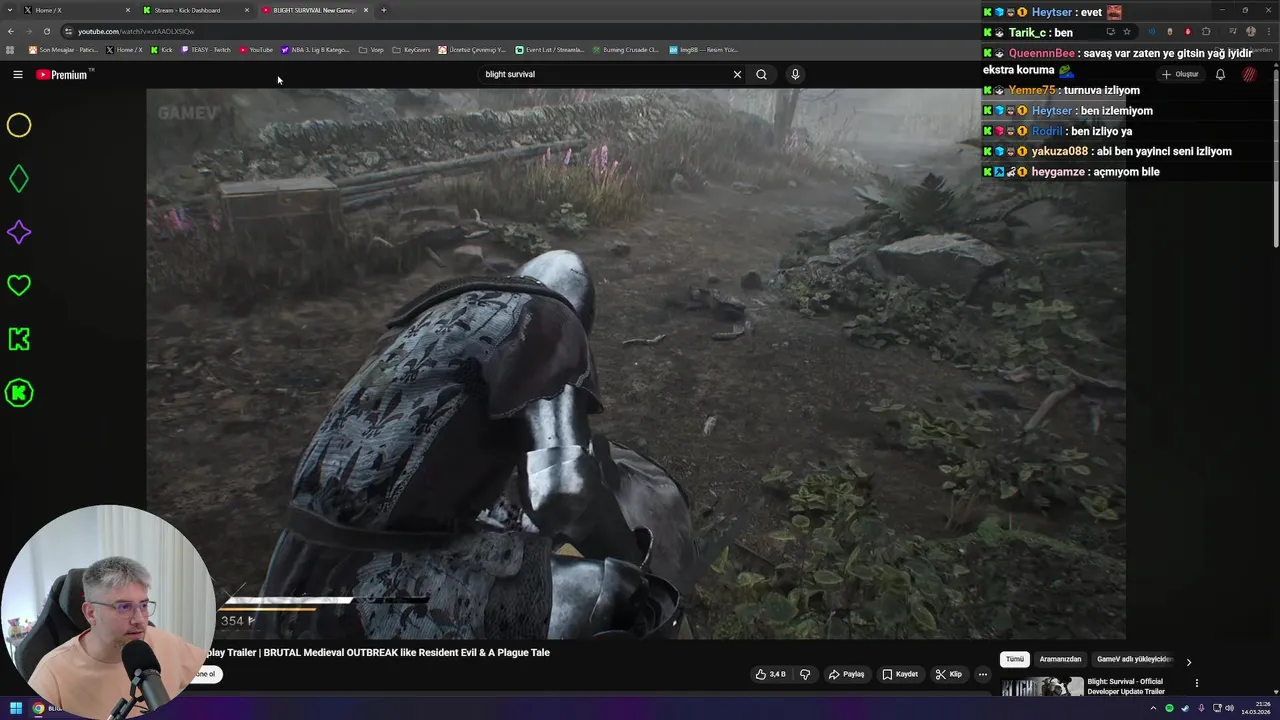Open the bookmarks bar apps grid icon
Screen dimensions: 1280x720
[10, 49]
